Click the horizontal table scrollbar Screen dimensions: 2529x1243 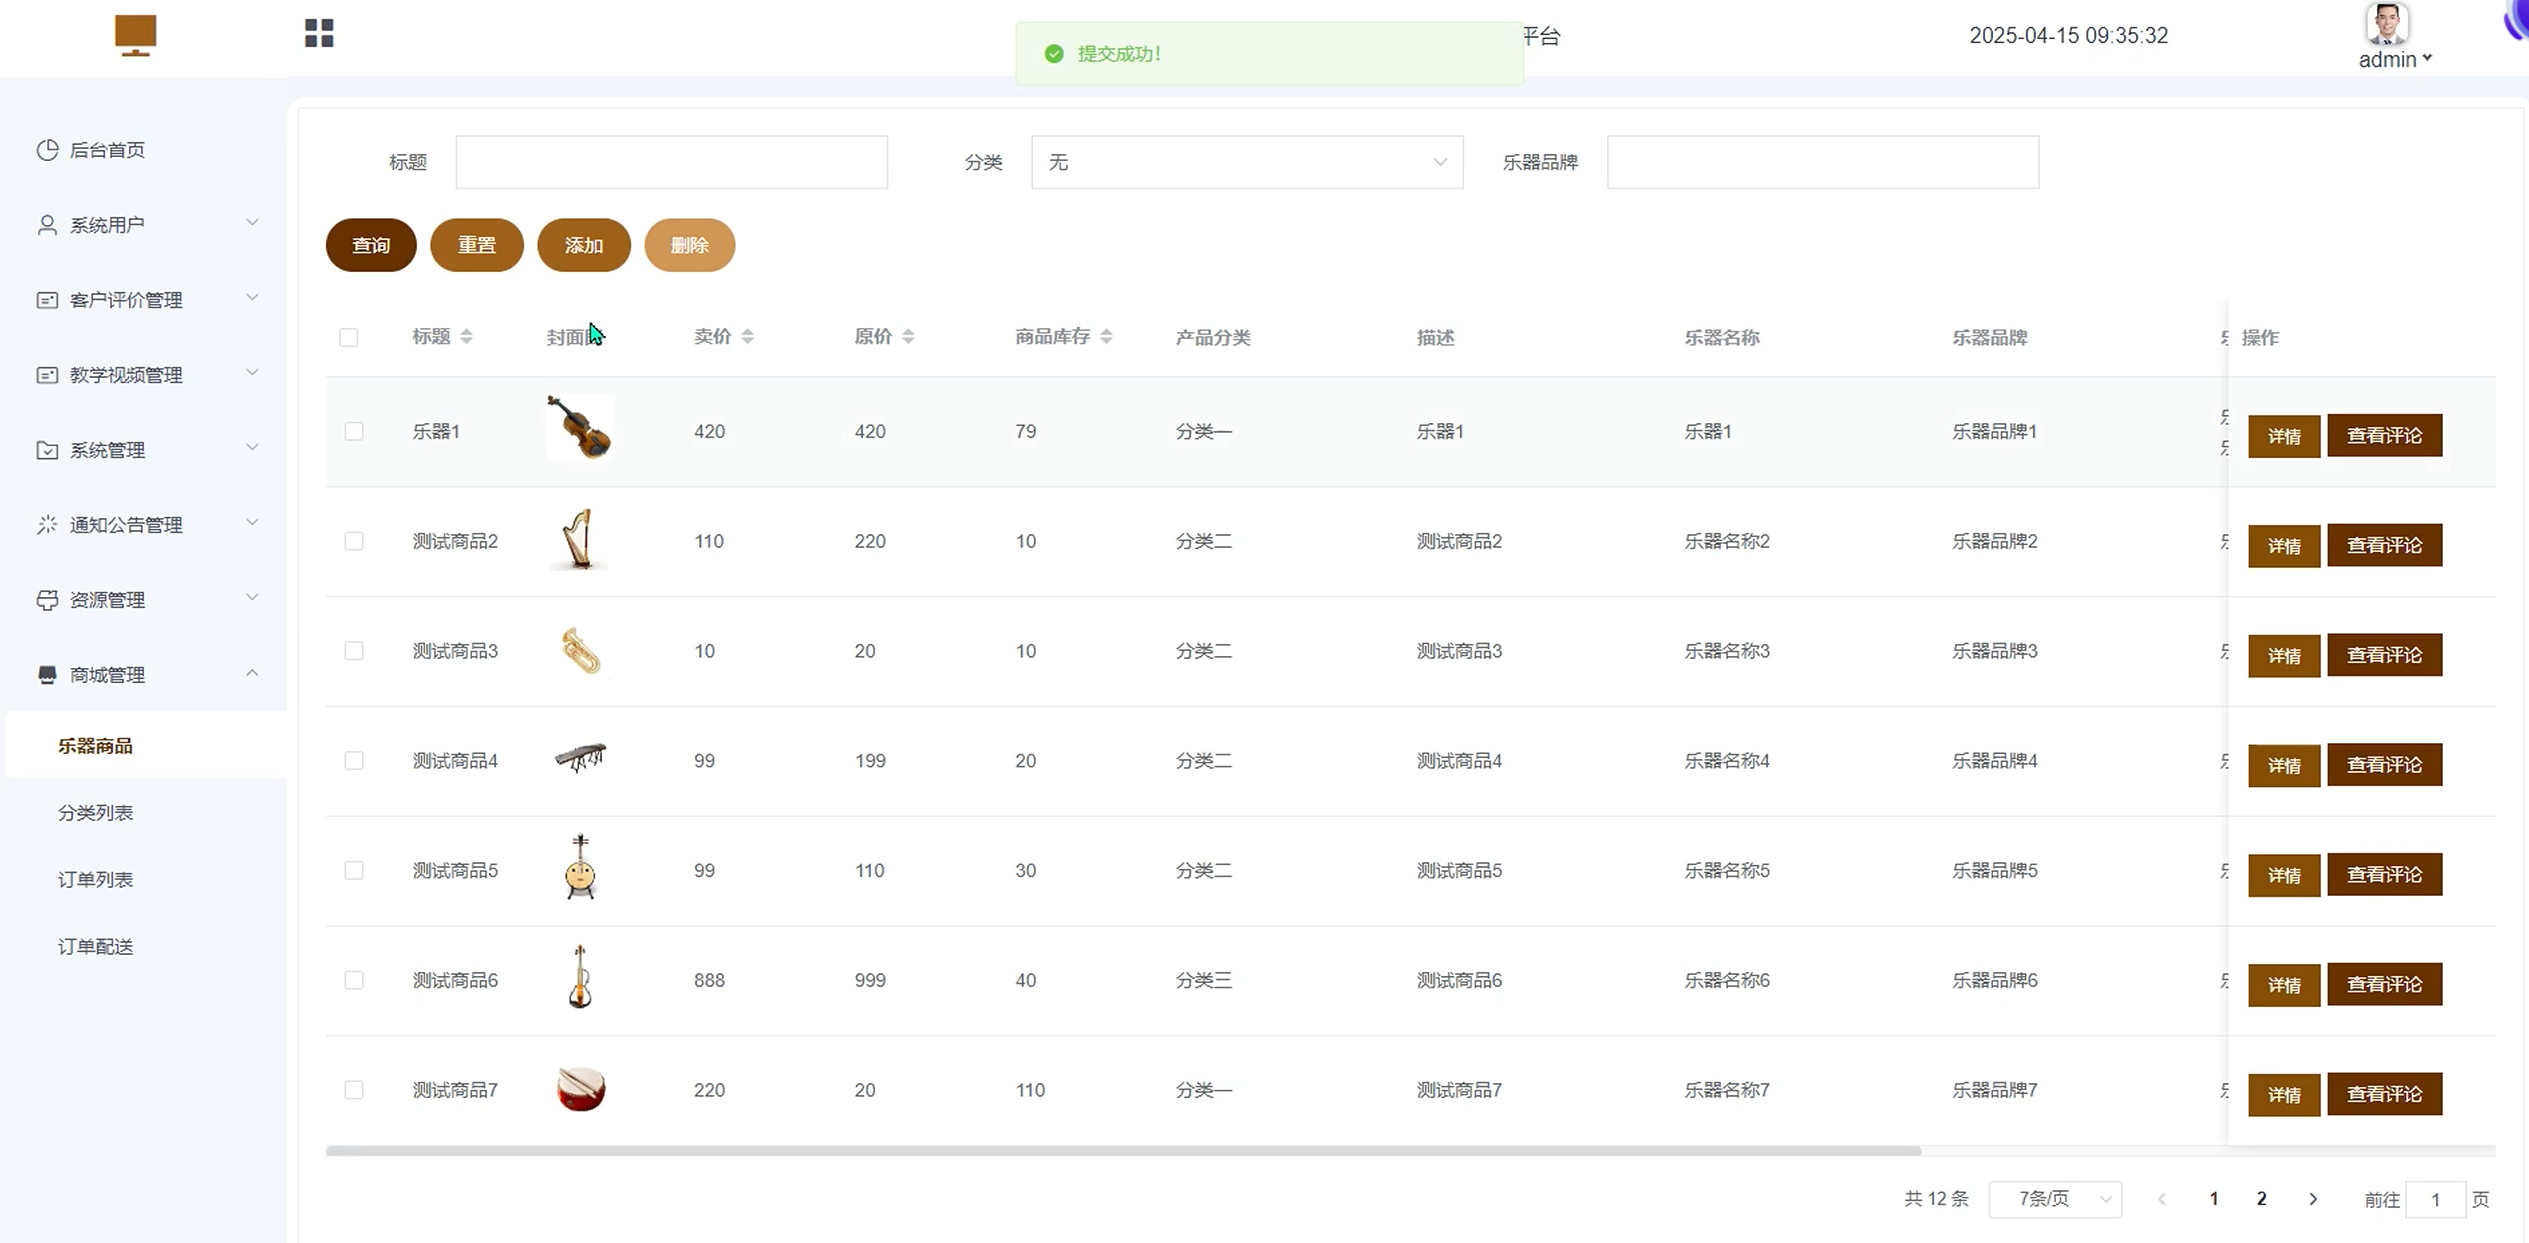(1122, 1151)
